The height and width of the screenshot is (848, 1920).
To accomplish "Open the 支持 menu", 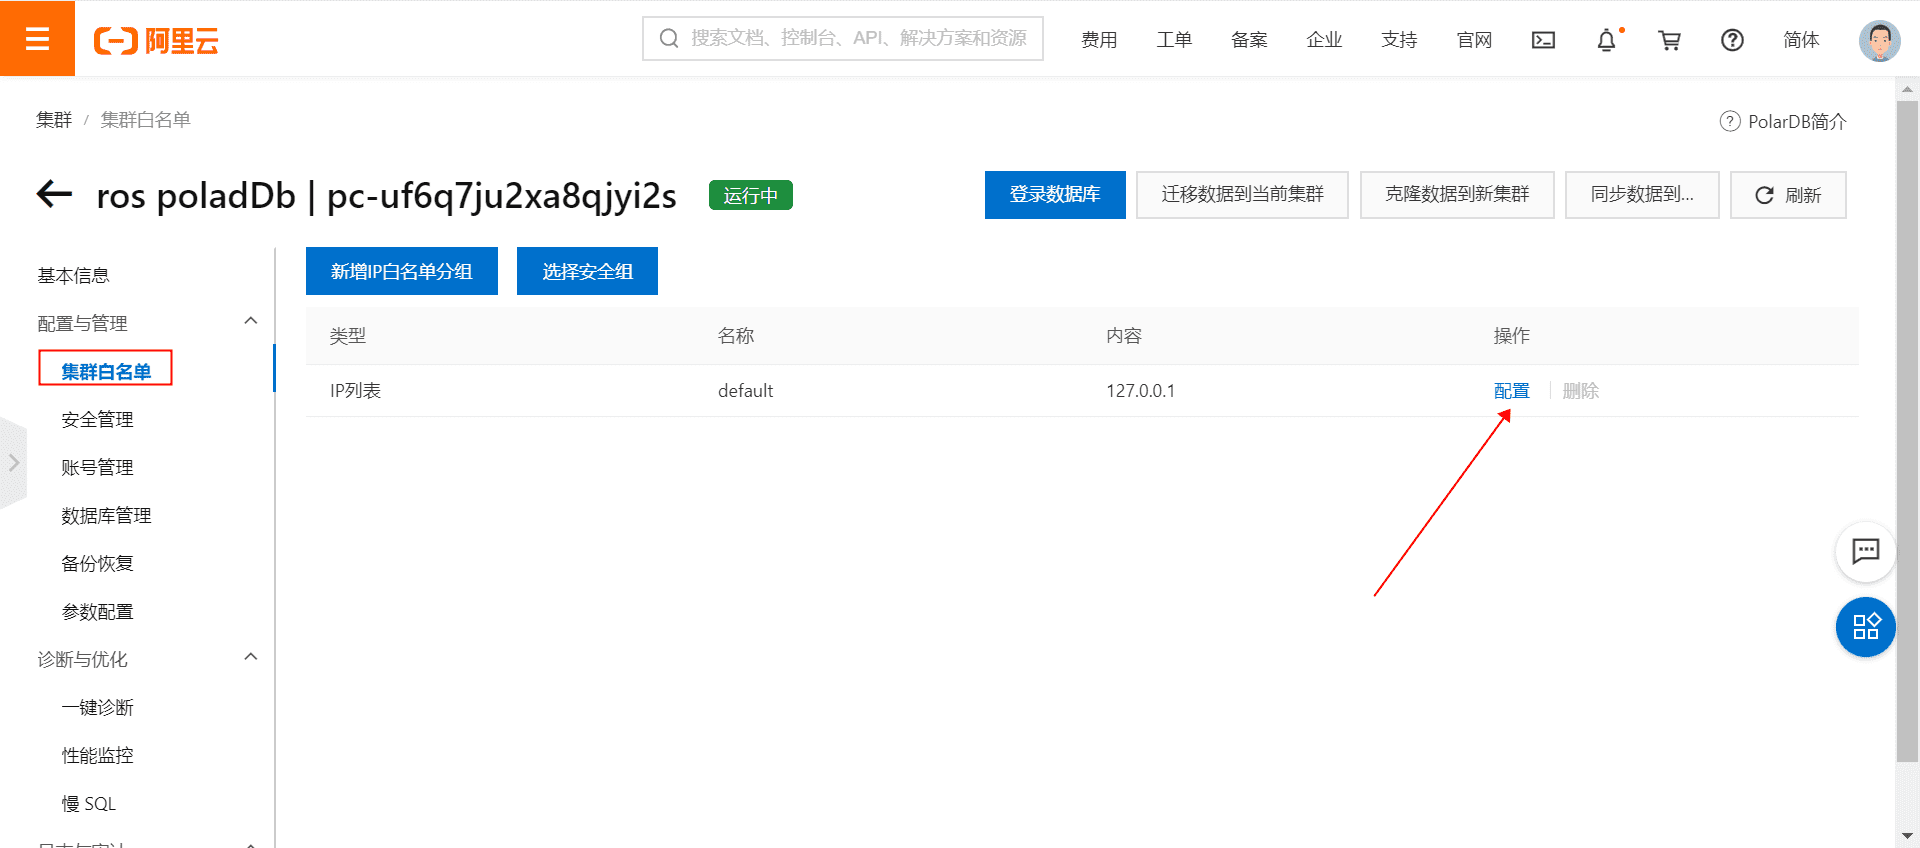I will (1399, 40).
